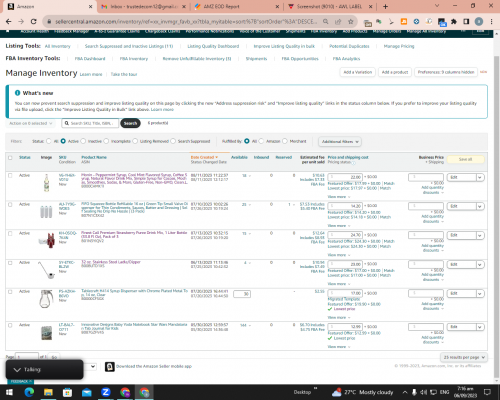Switch to the Gmail Inbox tab
This screenshot has height=400, width=500.
pos(143,7)
